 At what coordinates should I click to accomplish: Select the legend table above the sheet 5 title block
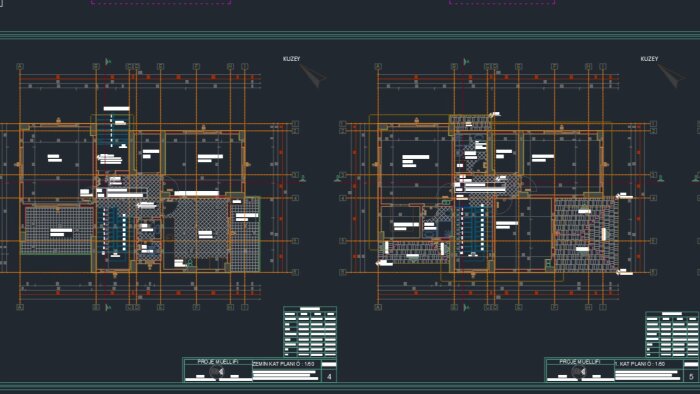(x=672, y=334)
